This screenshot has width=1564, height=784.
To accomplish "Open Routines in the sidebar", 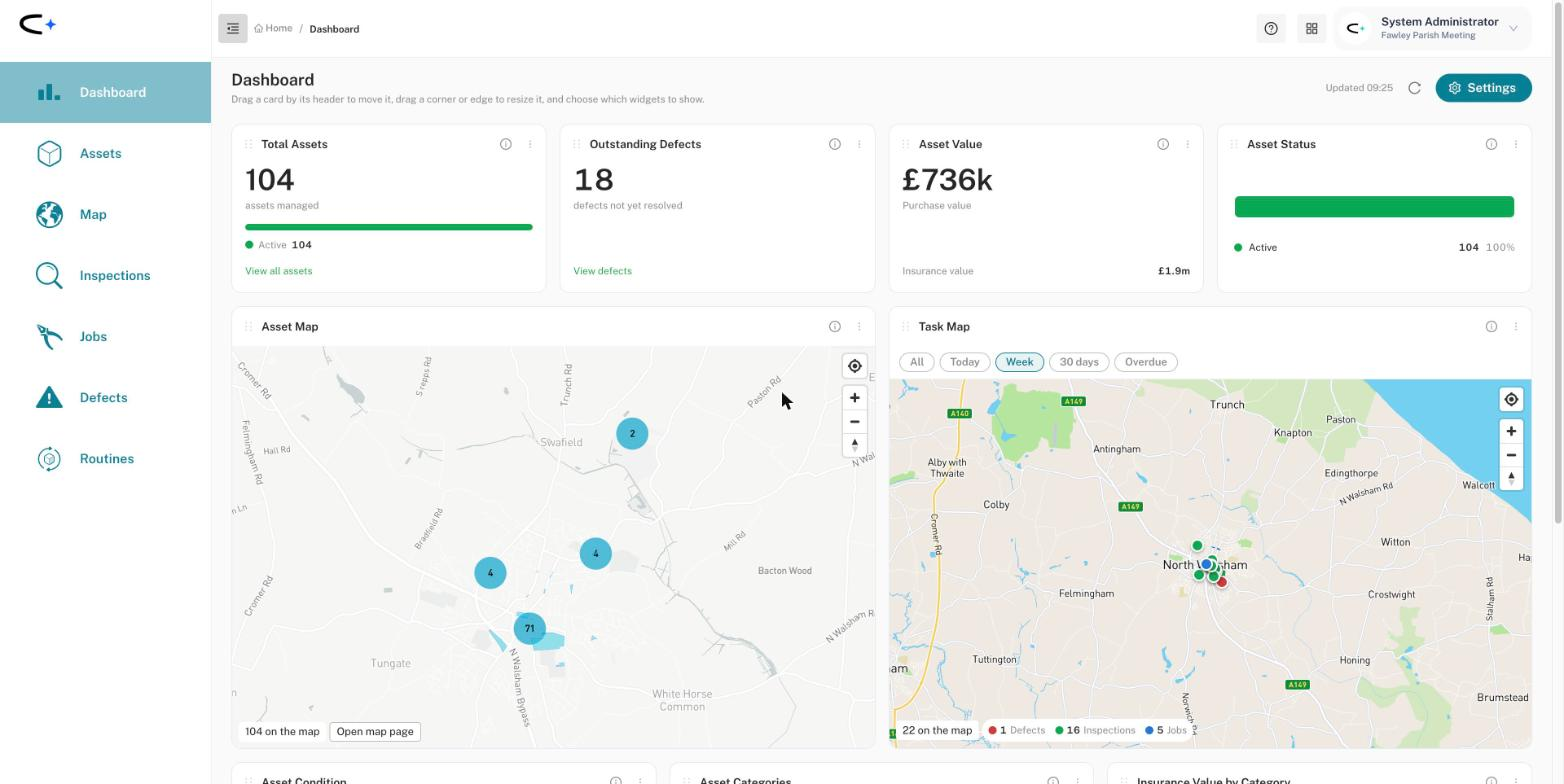I will pos(105,459).
